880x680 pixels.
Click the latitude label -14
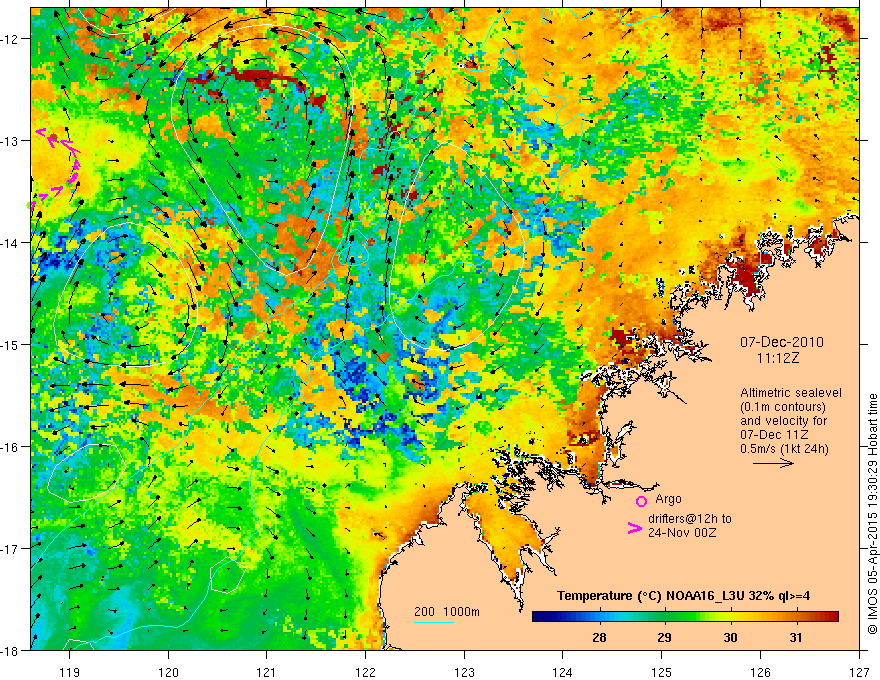tap(11, 243)
